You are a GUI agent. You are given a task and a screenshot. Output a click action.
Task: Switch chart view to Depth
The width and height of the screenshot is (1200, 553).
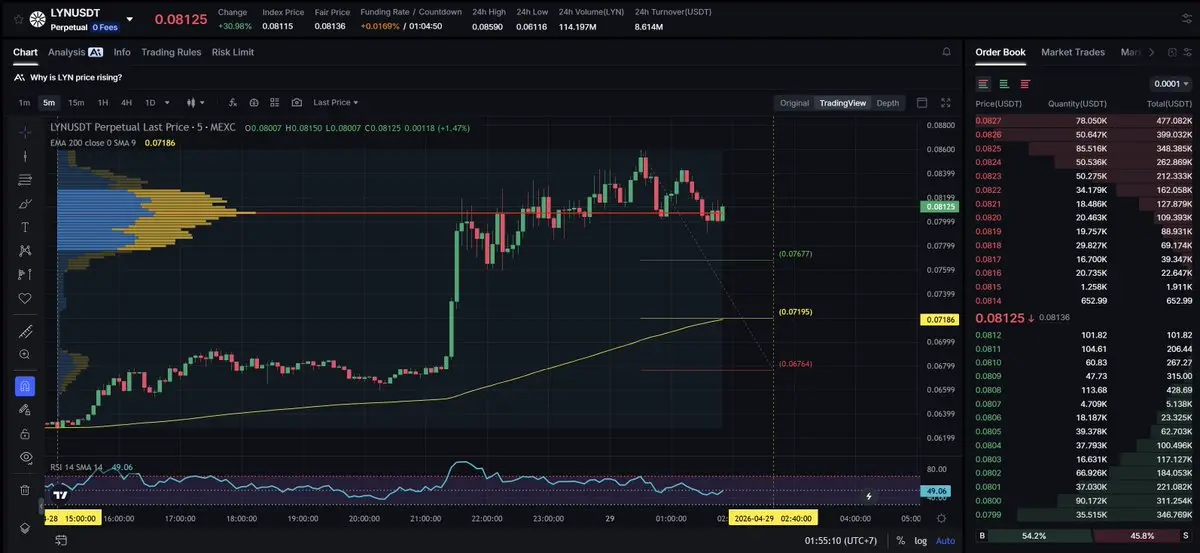[888, 103]
